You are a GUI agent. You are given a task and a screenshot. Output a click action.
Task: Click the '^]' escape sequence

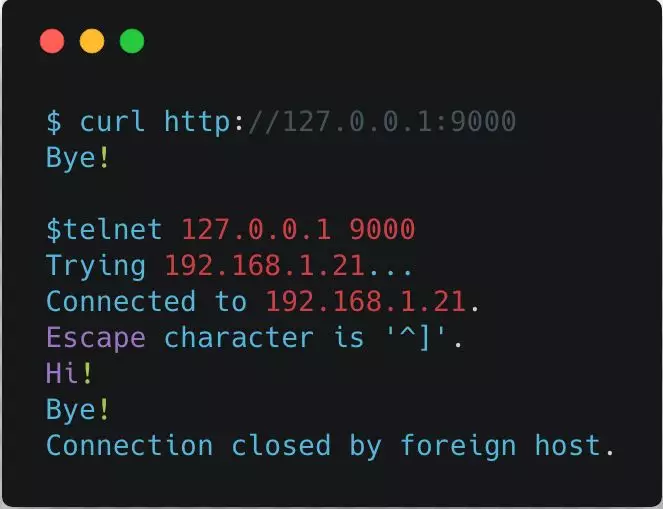[x=416, y=338]
